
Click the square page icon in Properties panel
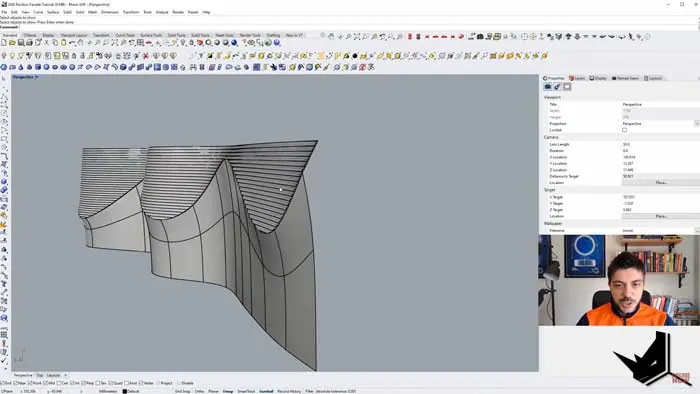coord(567,87)
